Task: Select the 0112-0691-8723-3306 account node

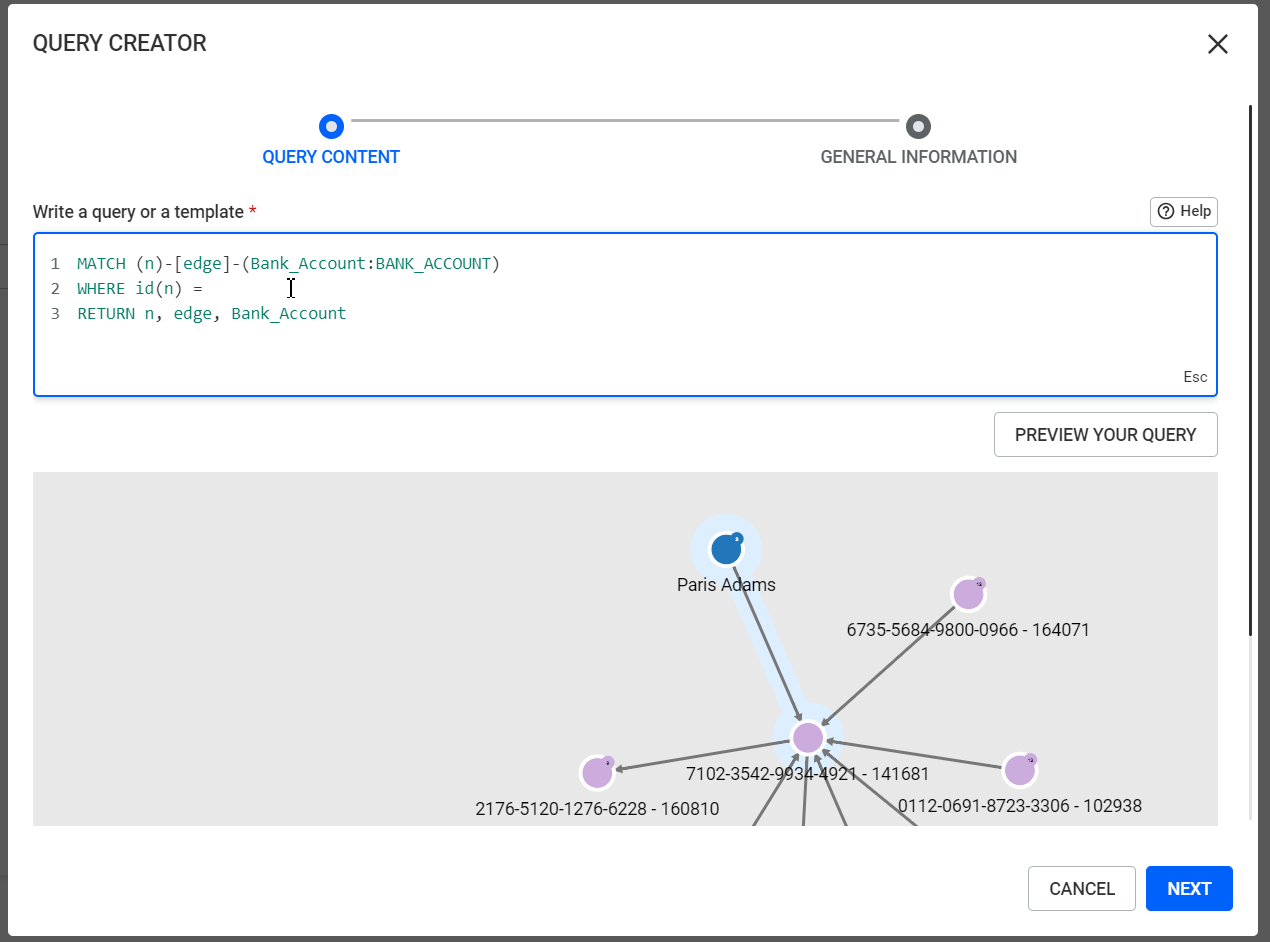Action: tap(1019, 770)
